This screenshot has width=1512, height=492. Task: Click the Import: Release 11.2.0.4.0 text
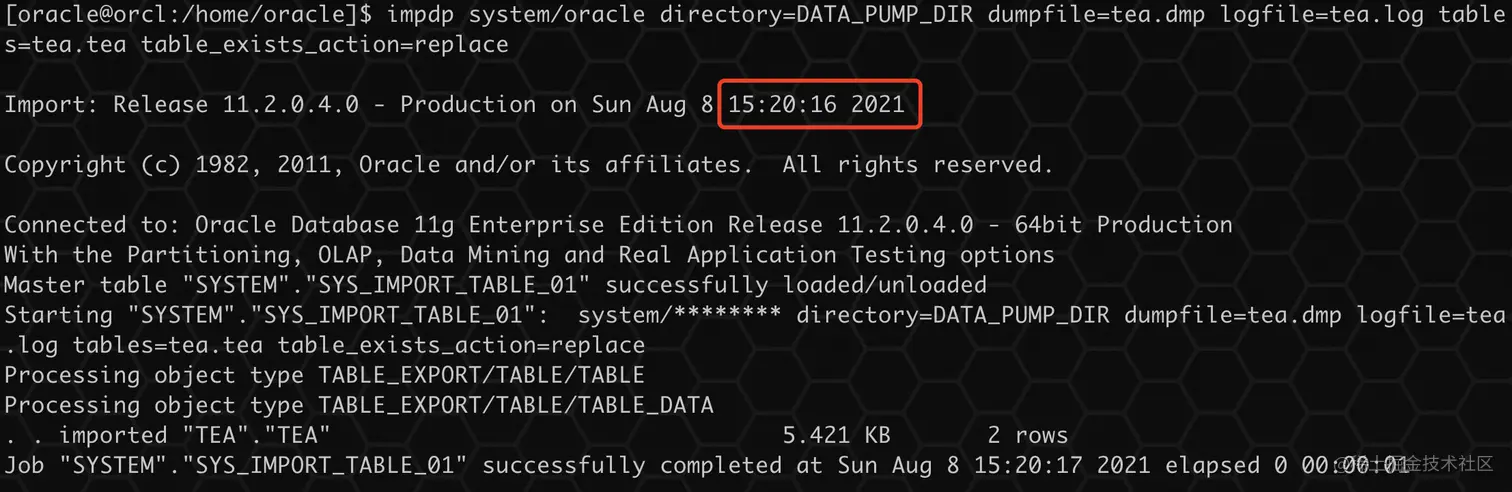[x=181, y=105]
